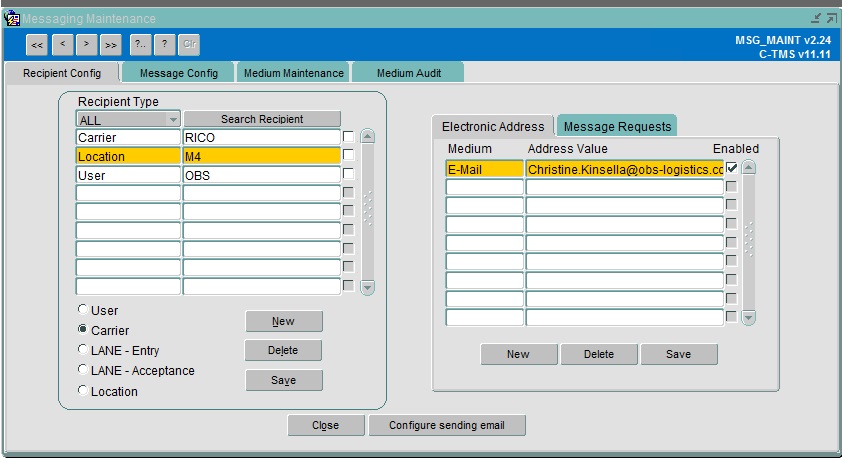Click the E-Mail medium cell

coord(484,169)
